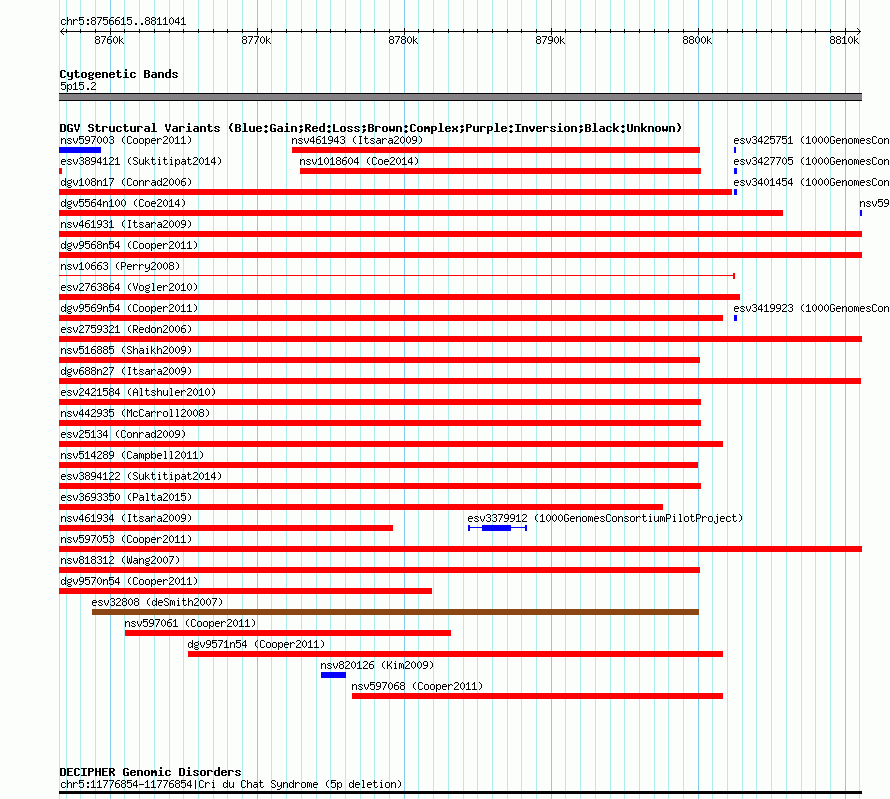Open esv2759321 (Redon2006) feature
Image resolution: width=890 pixels, height=799 pixels.
(x=460, y=339)
